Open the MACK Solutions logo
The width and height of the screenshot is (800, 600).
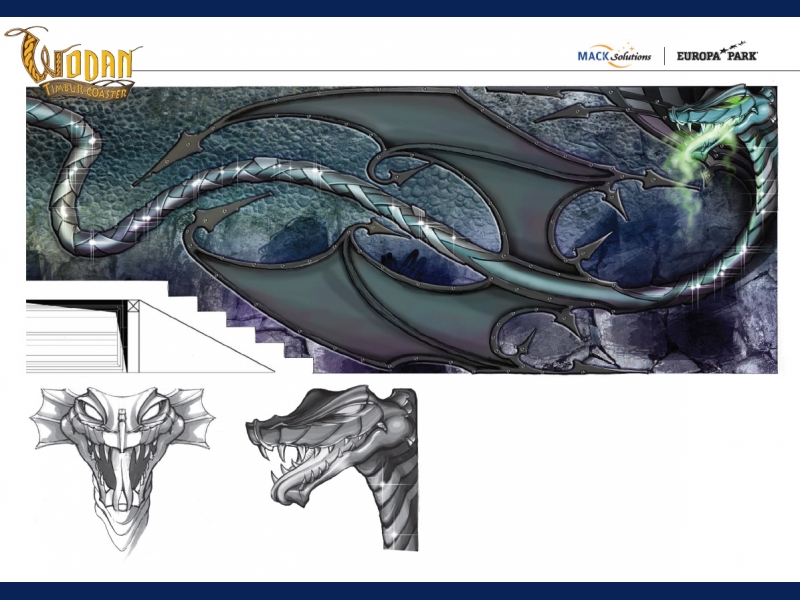click(x=614, y=56)
